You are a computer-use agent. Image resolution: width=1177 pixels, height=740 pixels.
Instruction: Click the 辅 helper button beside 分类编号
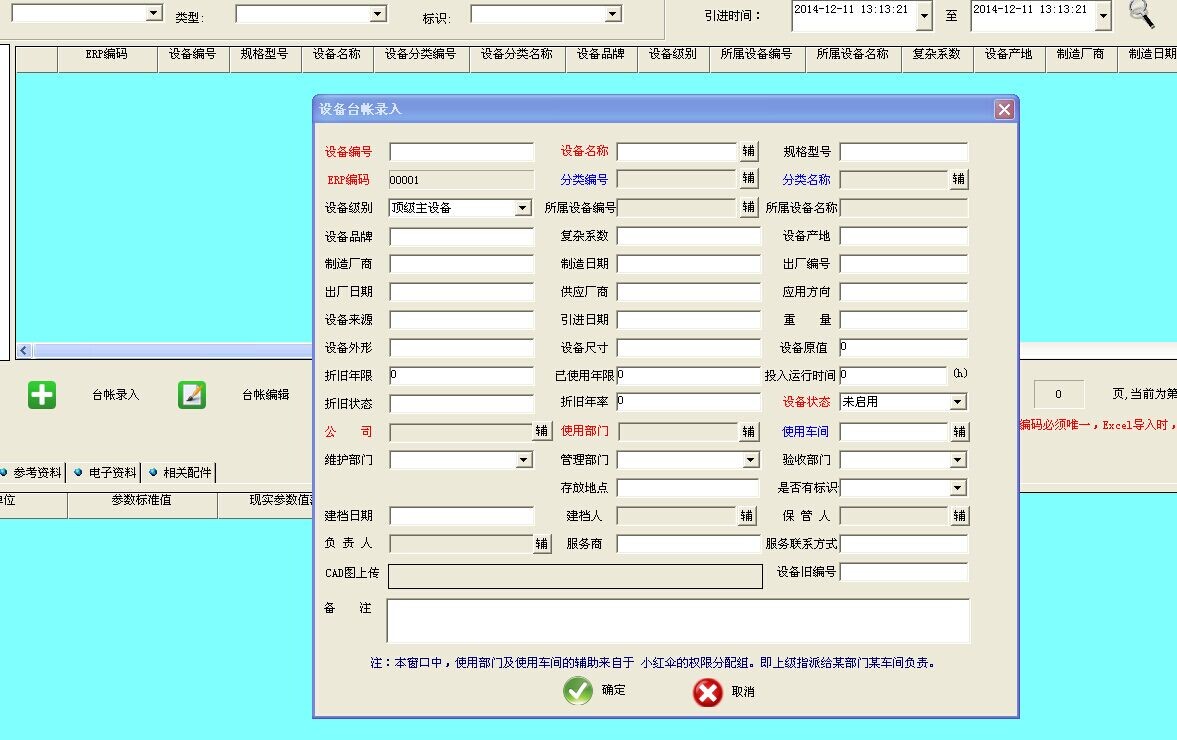tap(748, 179)
